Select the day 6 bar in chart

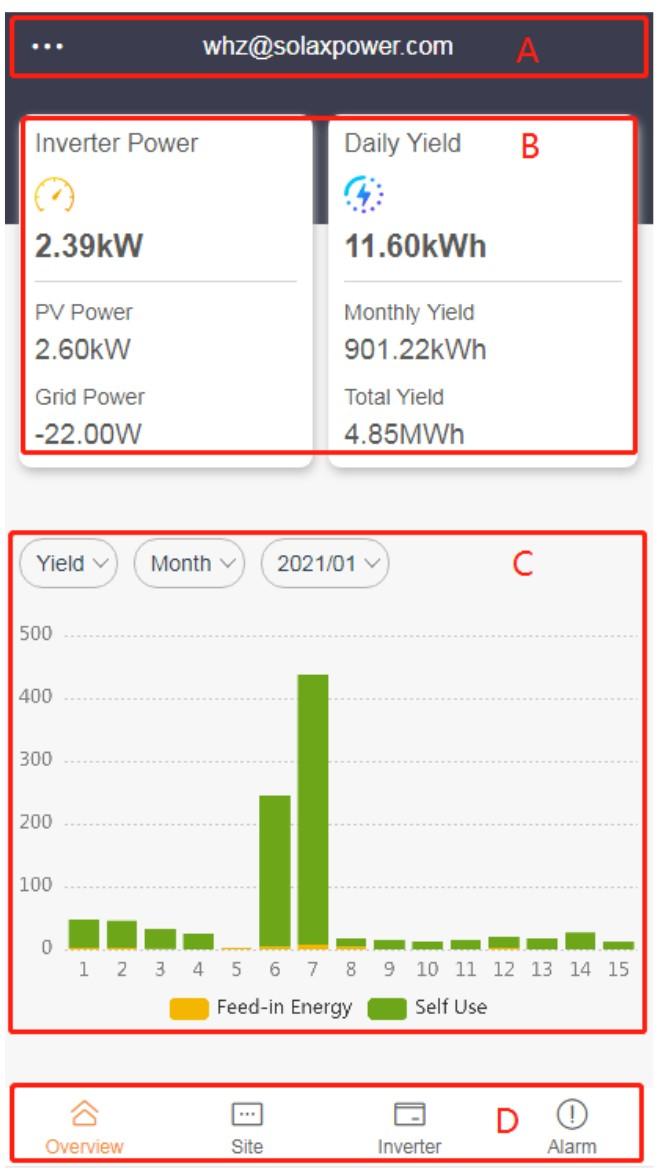tap(275, 872)
